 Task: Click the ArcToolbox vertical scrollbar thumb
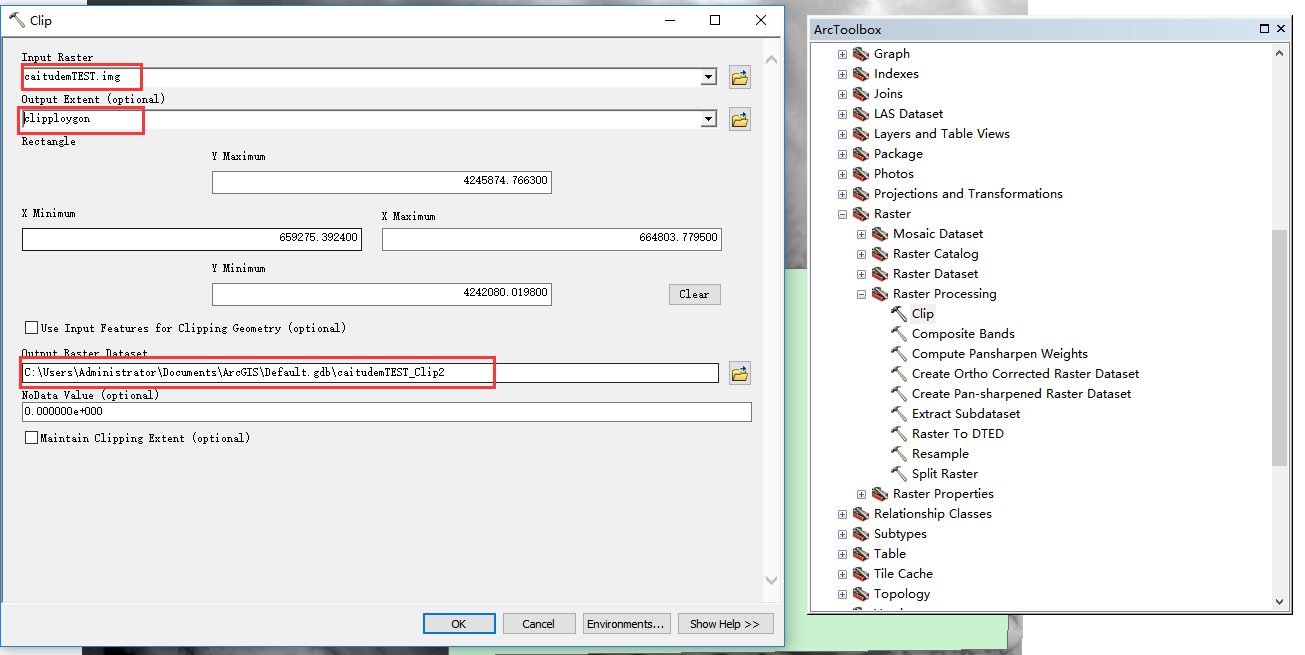tap(1279, 347)
